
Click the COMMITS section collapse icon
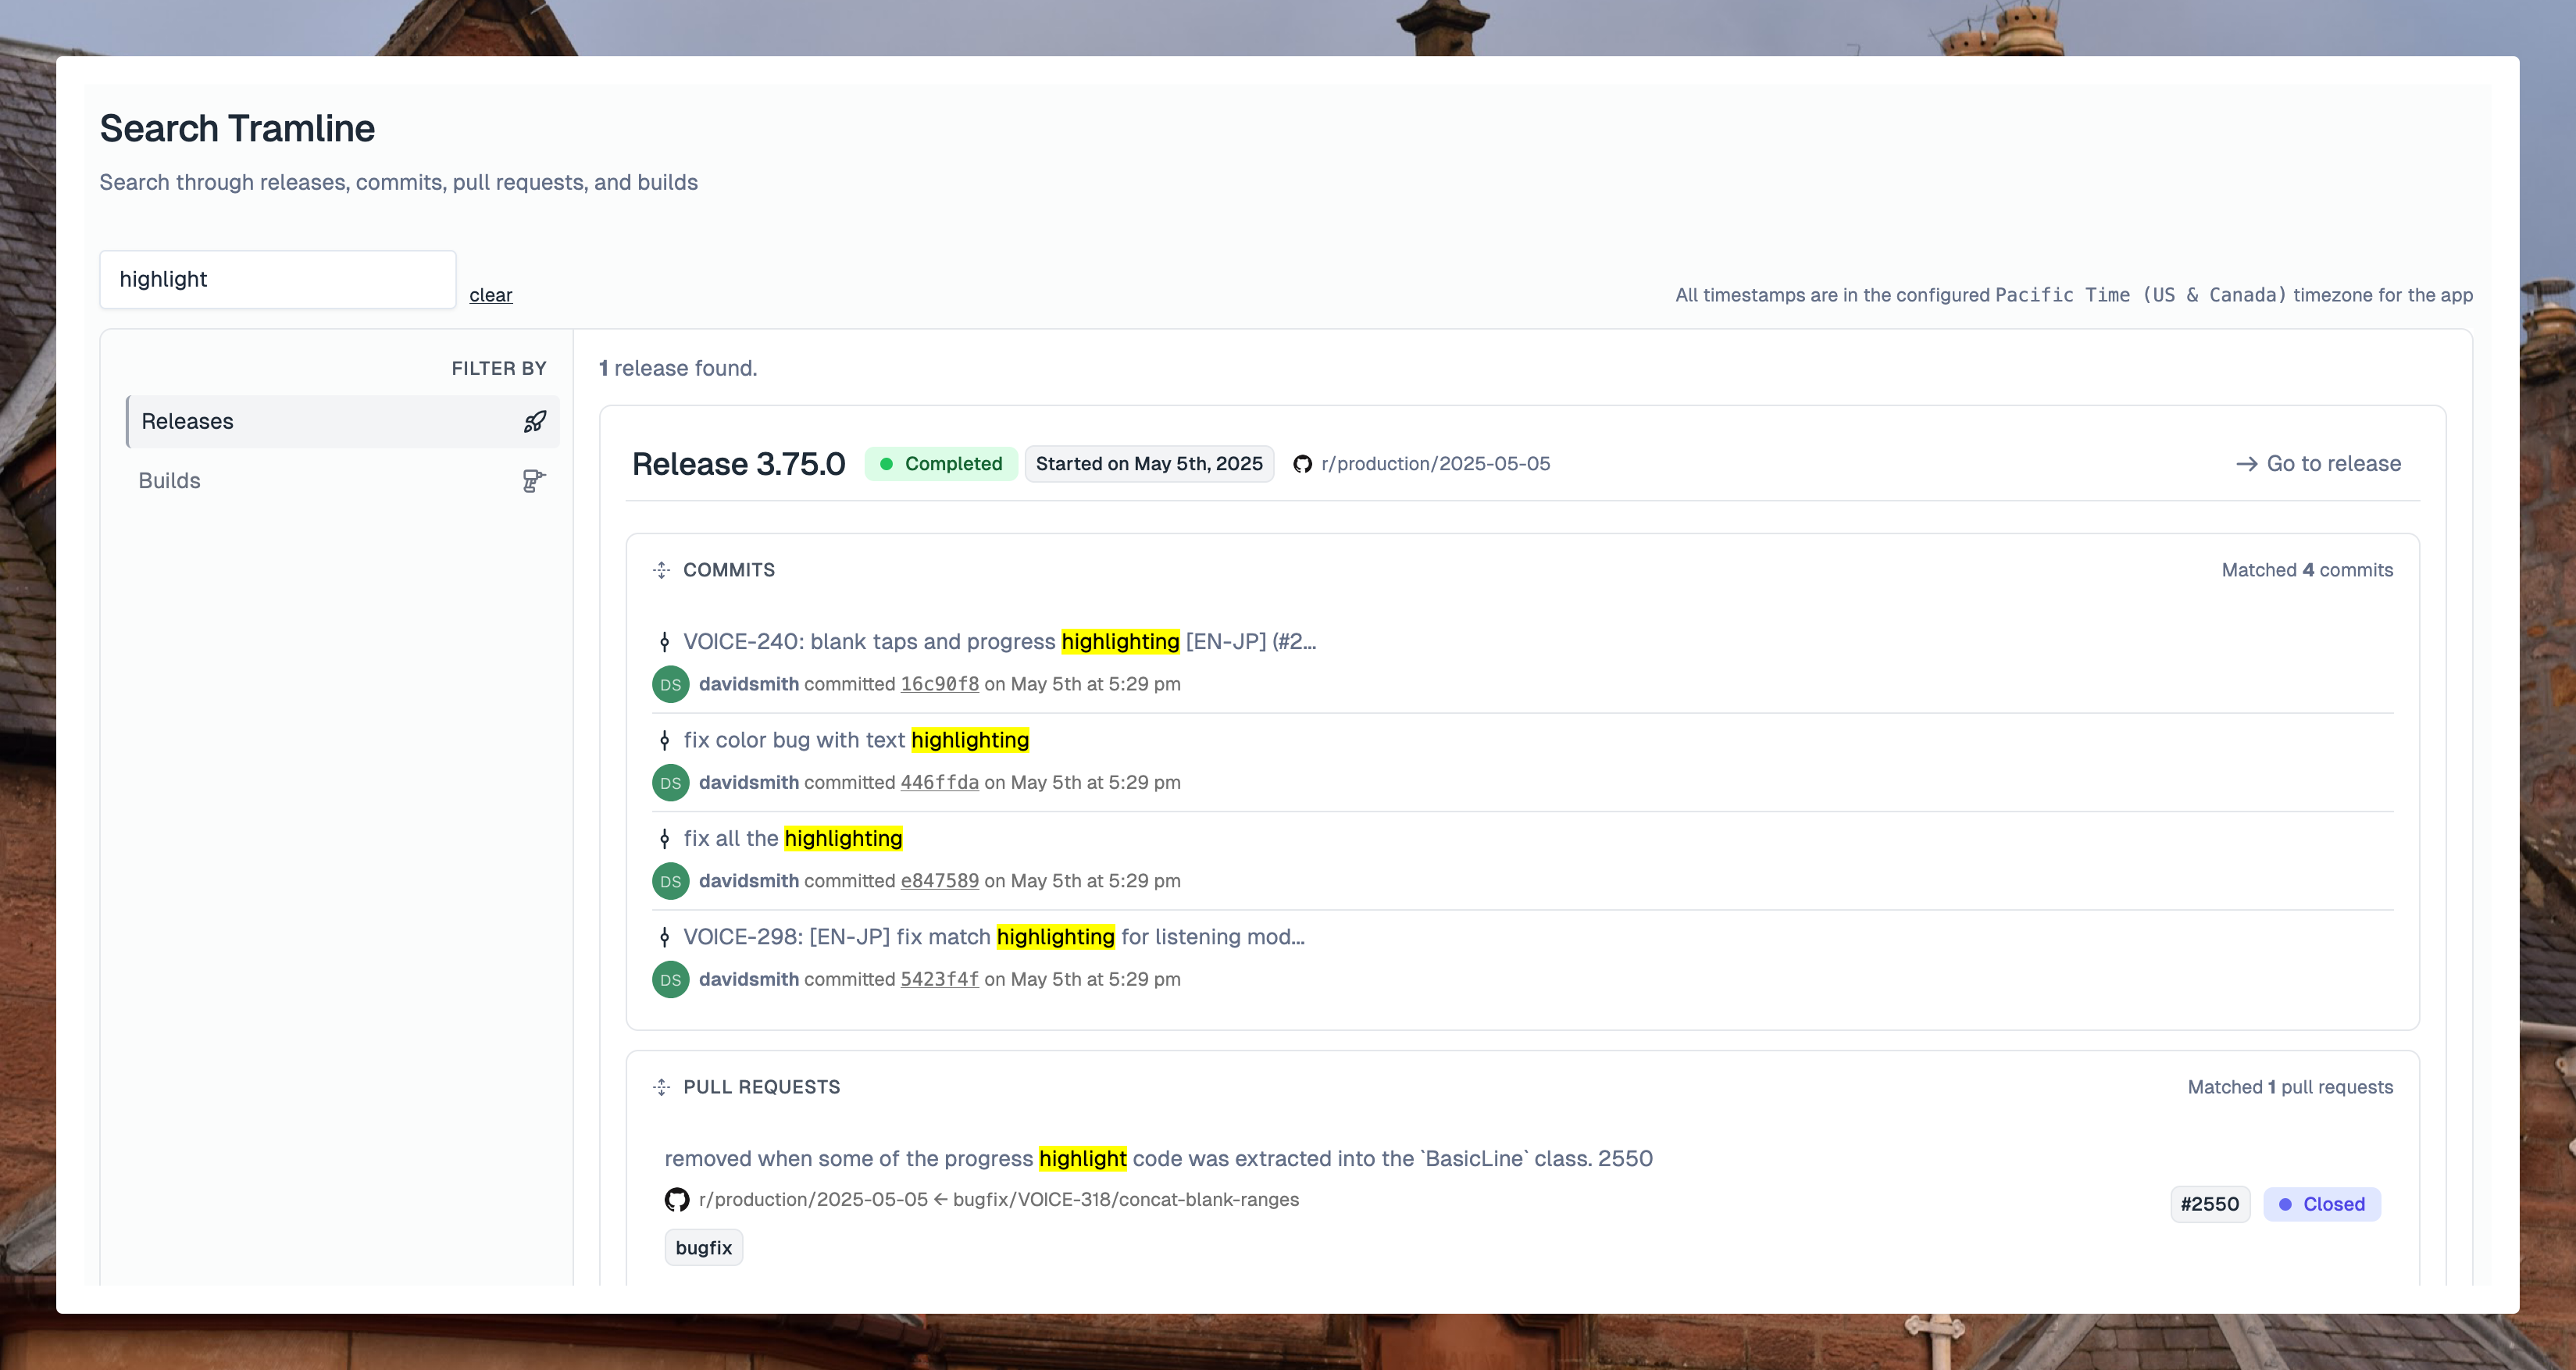tap(661, 570)
